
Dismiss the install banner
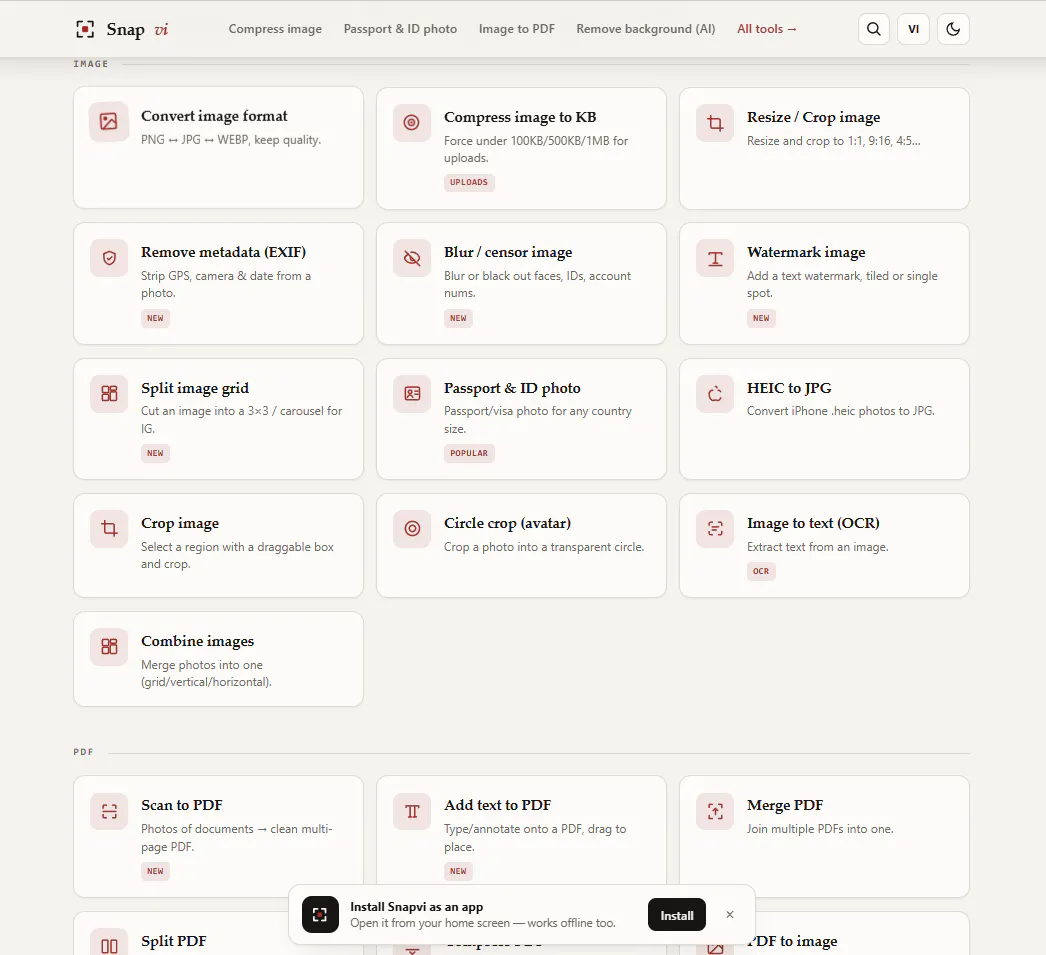coord(730,915)
